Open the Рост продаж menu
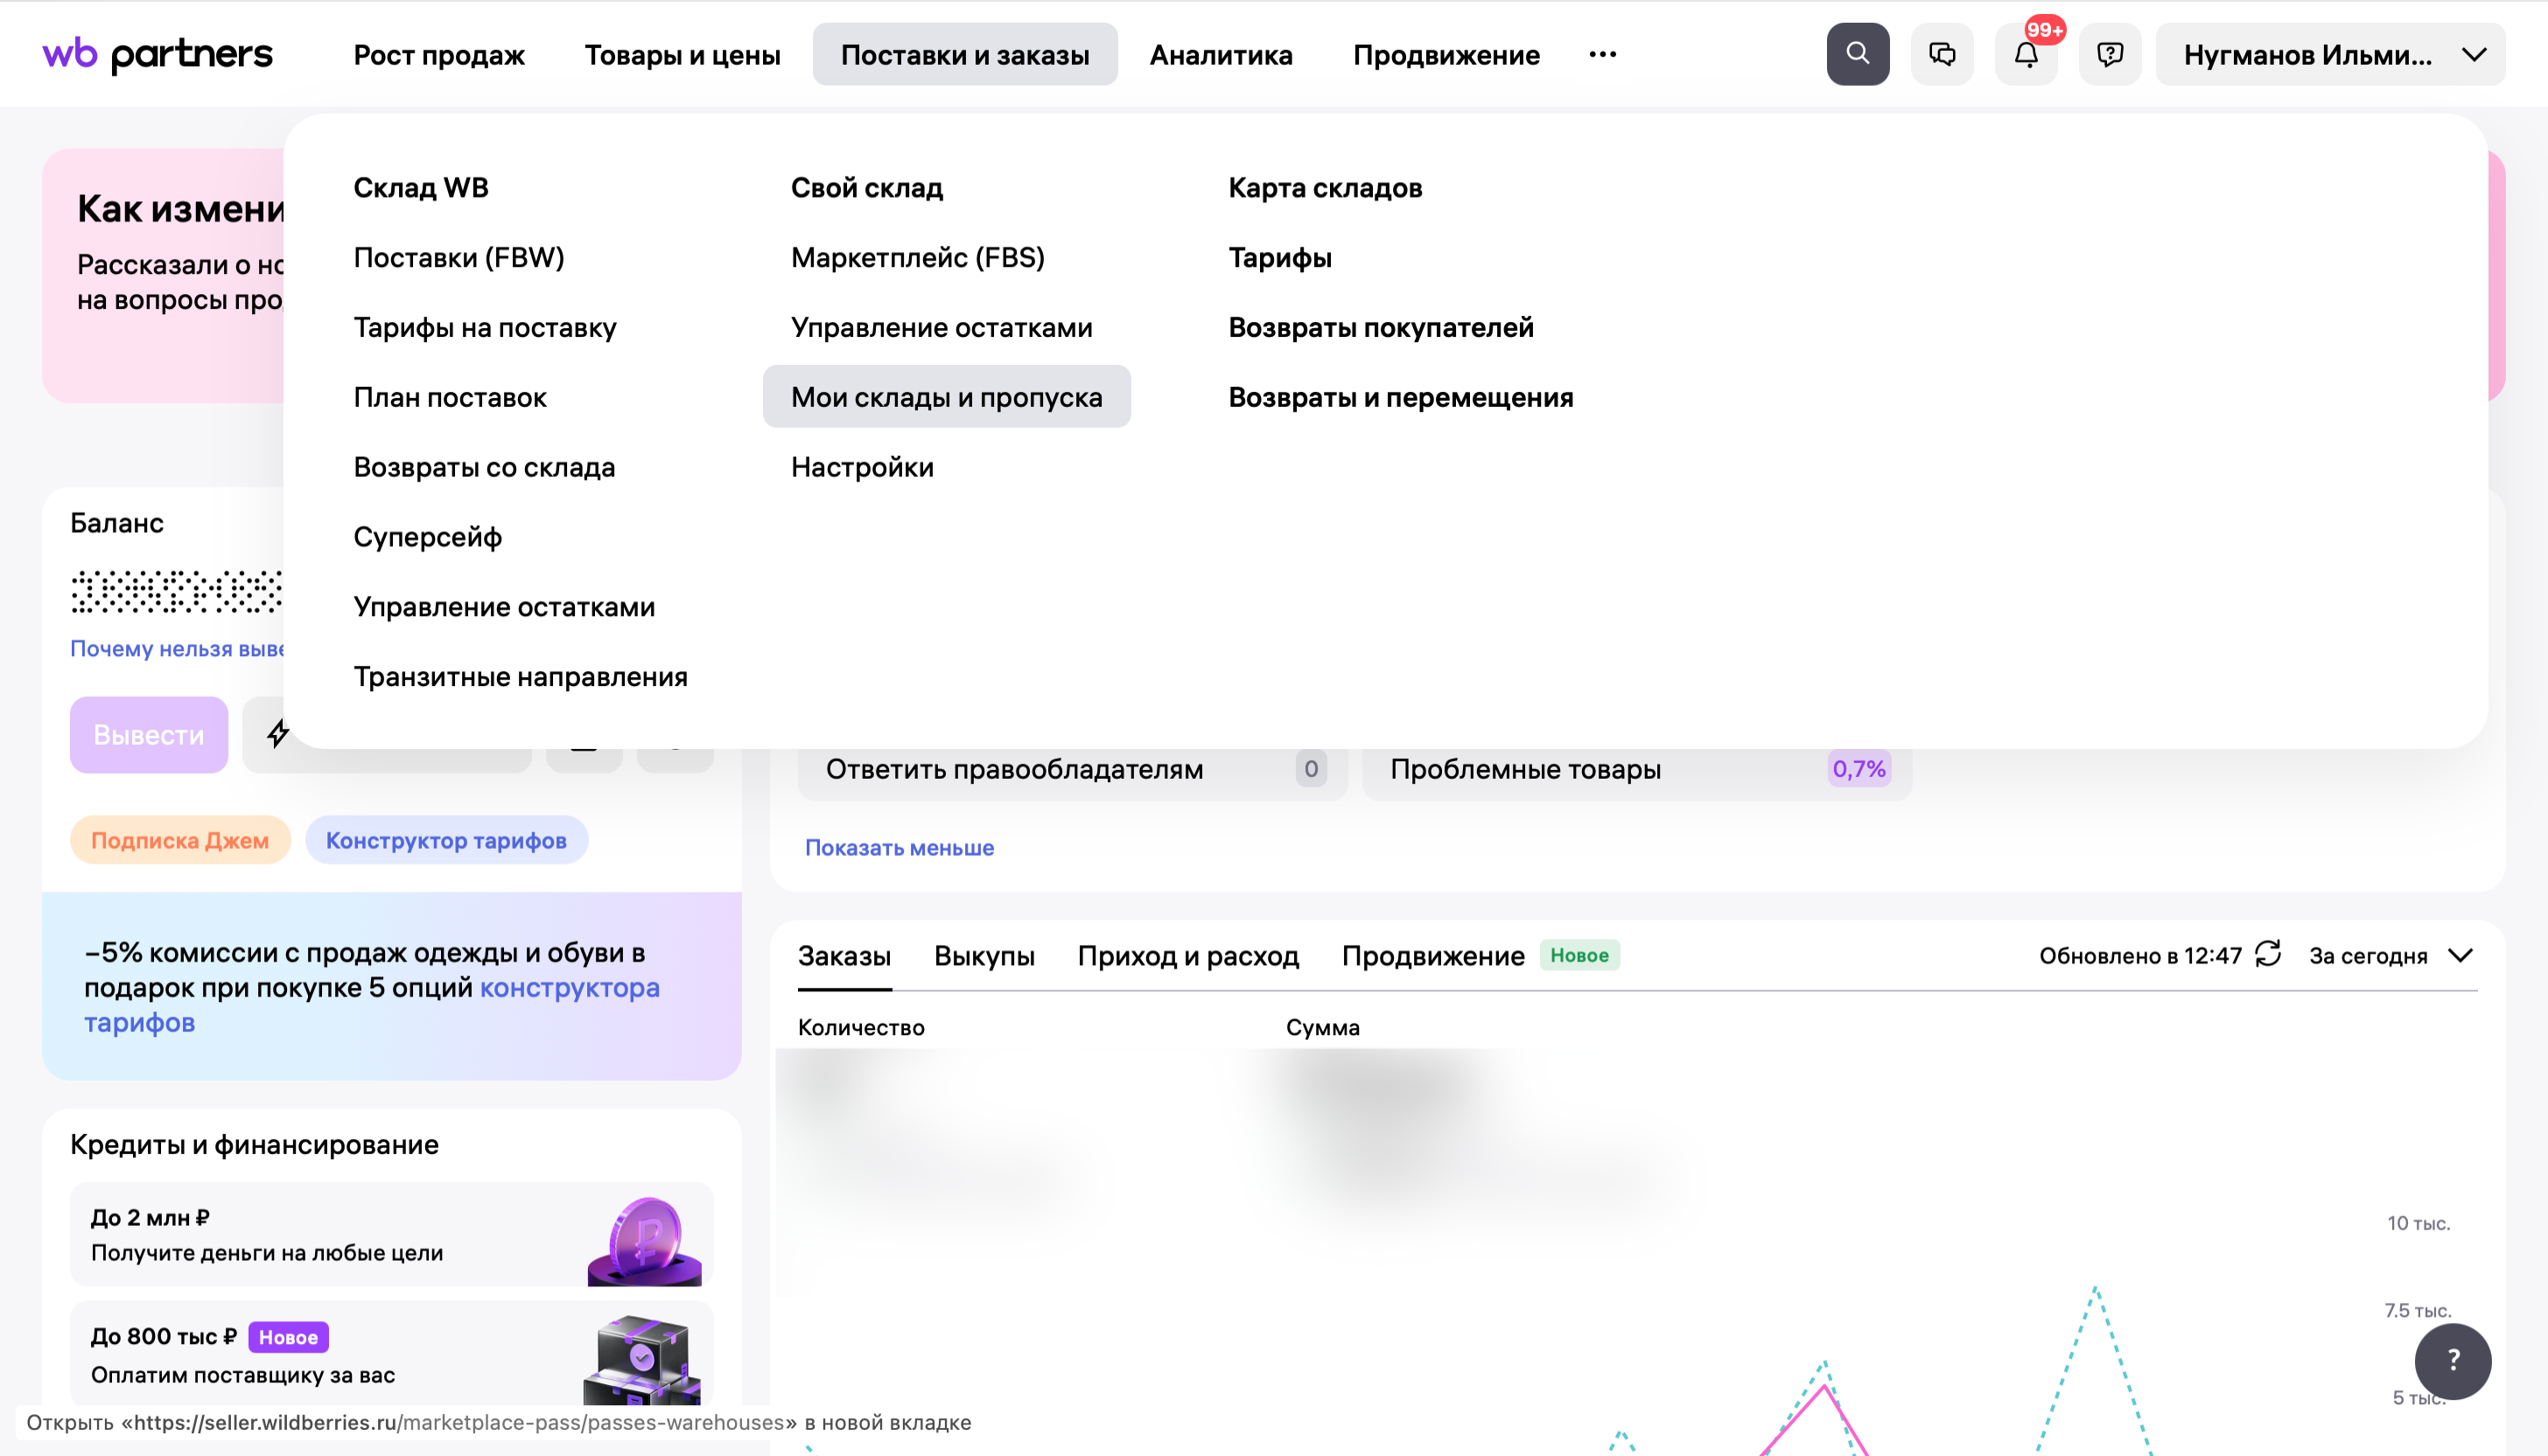2548x1456 pixels. pyautogui.click(x=438, y=54)
